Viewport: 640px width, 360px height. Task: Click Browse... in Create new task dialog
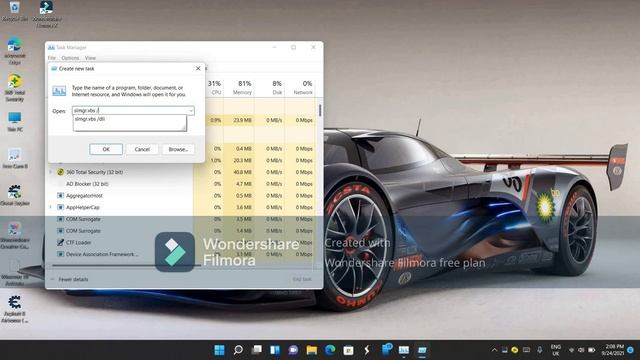tap(178, 149)
